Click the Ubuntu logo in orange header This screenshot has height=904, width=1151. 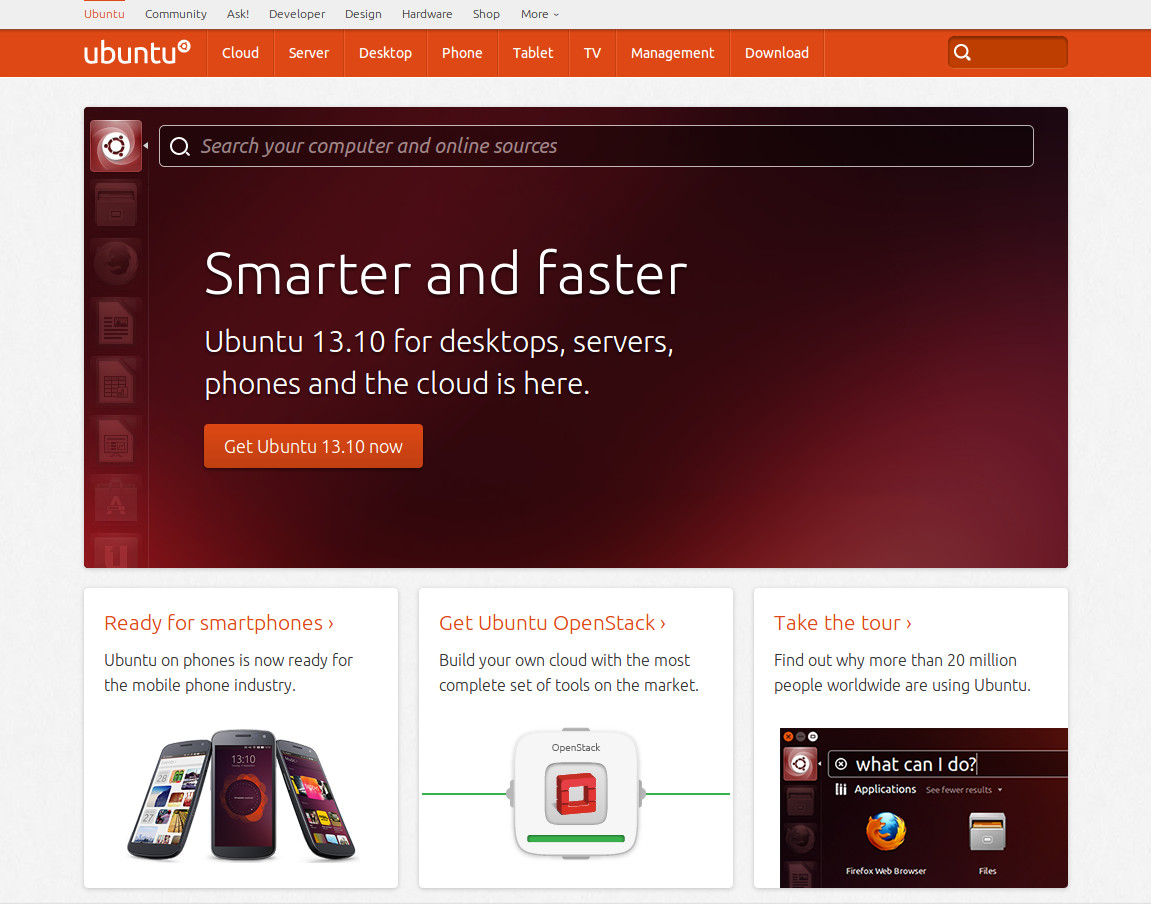point(137,52)
